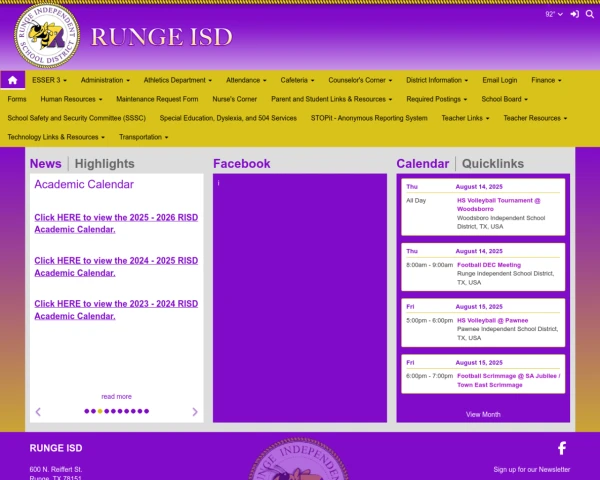Switch to the News tab
The image size is (600, 480).
(x=46, y=163)
